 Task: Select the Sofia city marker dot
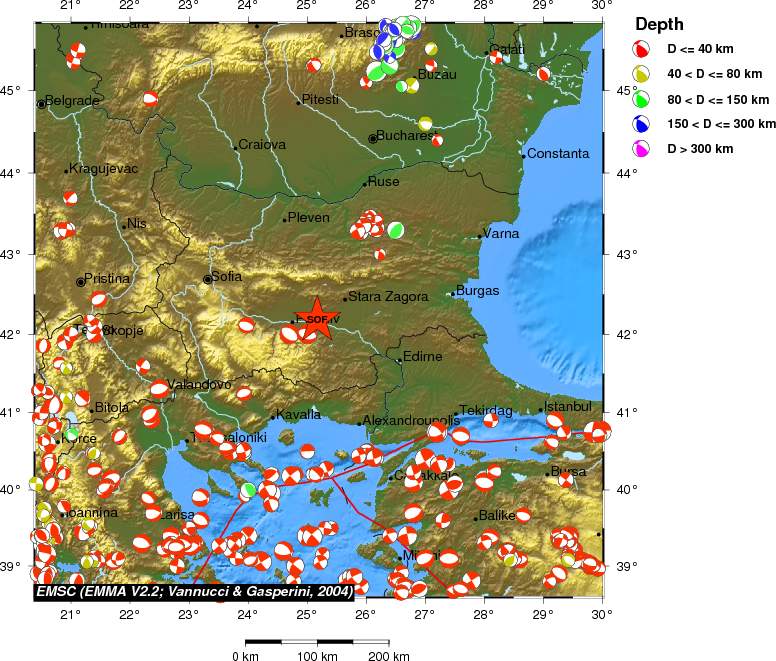tap(208, 279)
